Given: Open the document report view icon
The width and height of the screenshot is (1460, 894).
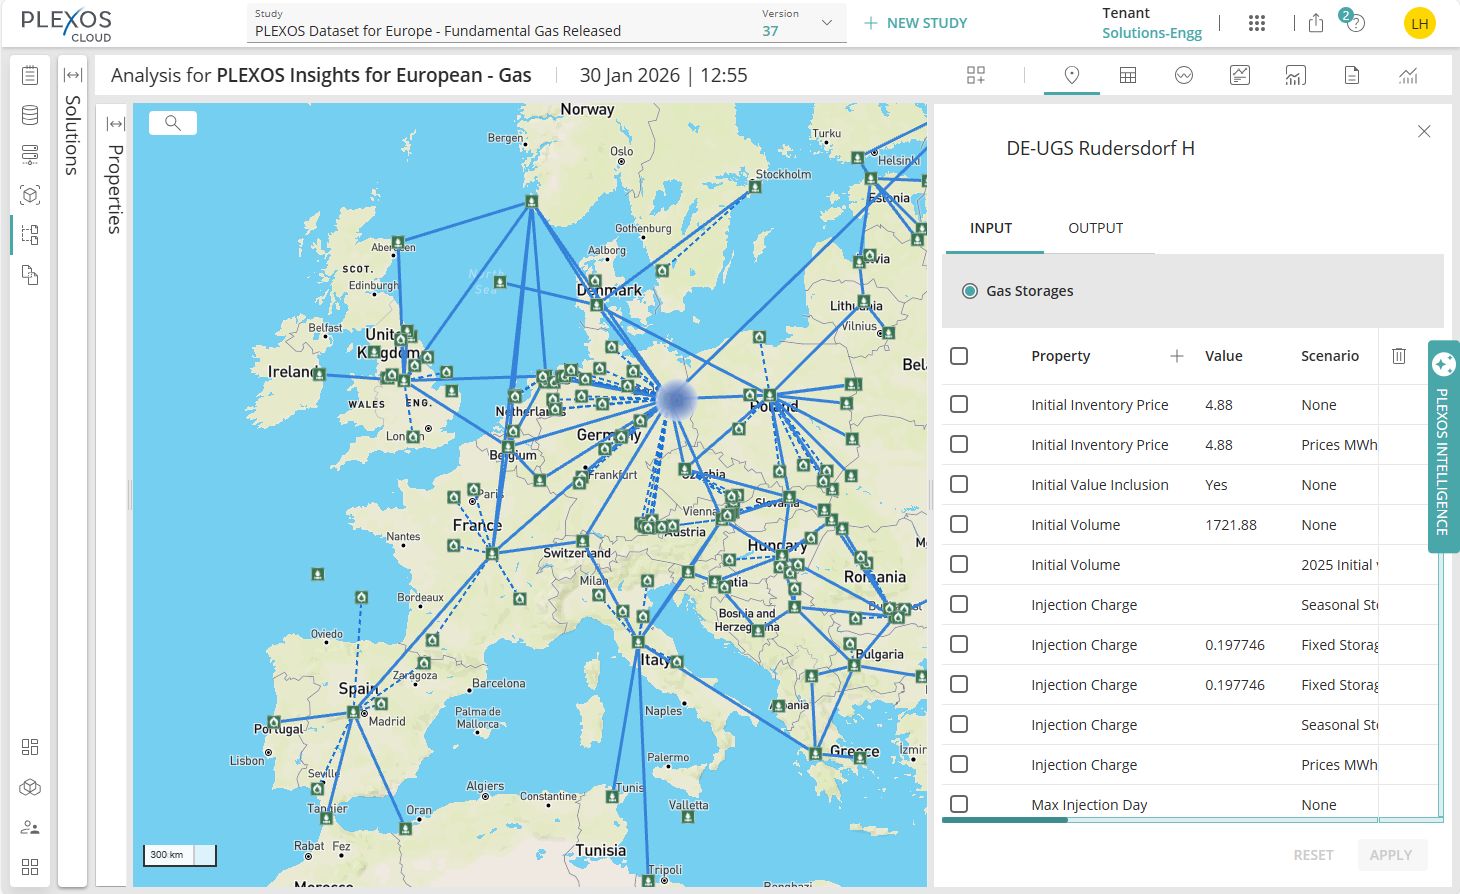Looking at the screenshot, I should [x=1351, y=75].
